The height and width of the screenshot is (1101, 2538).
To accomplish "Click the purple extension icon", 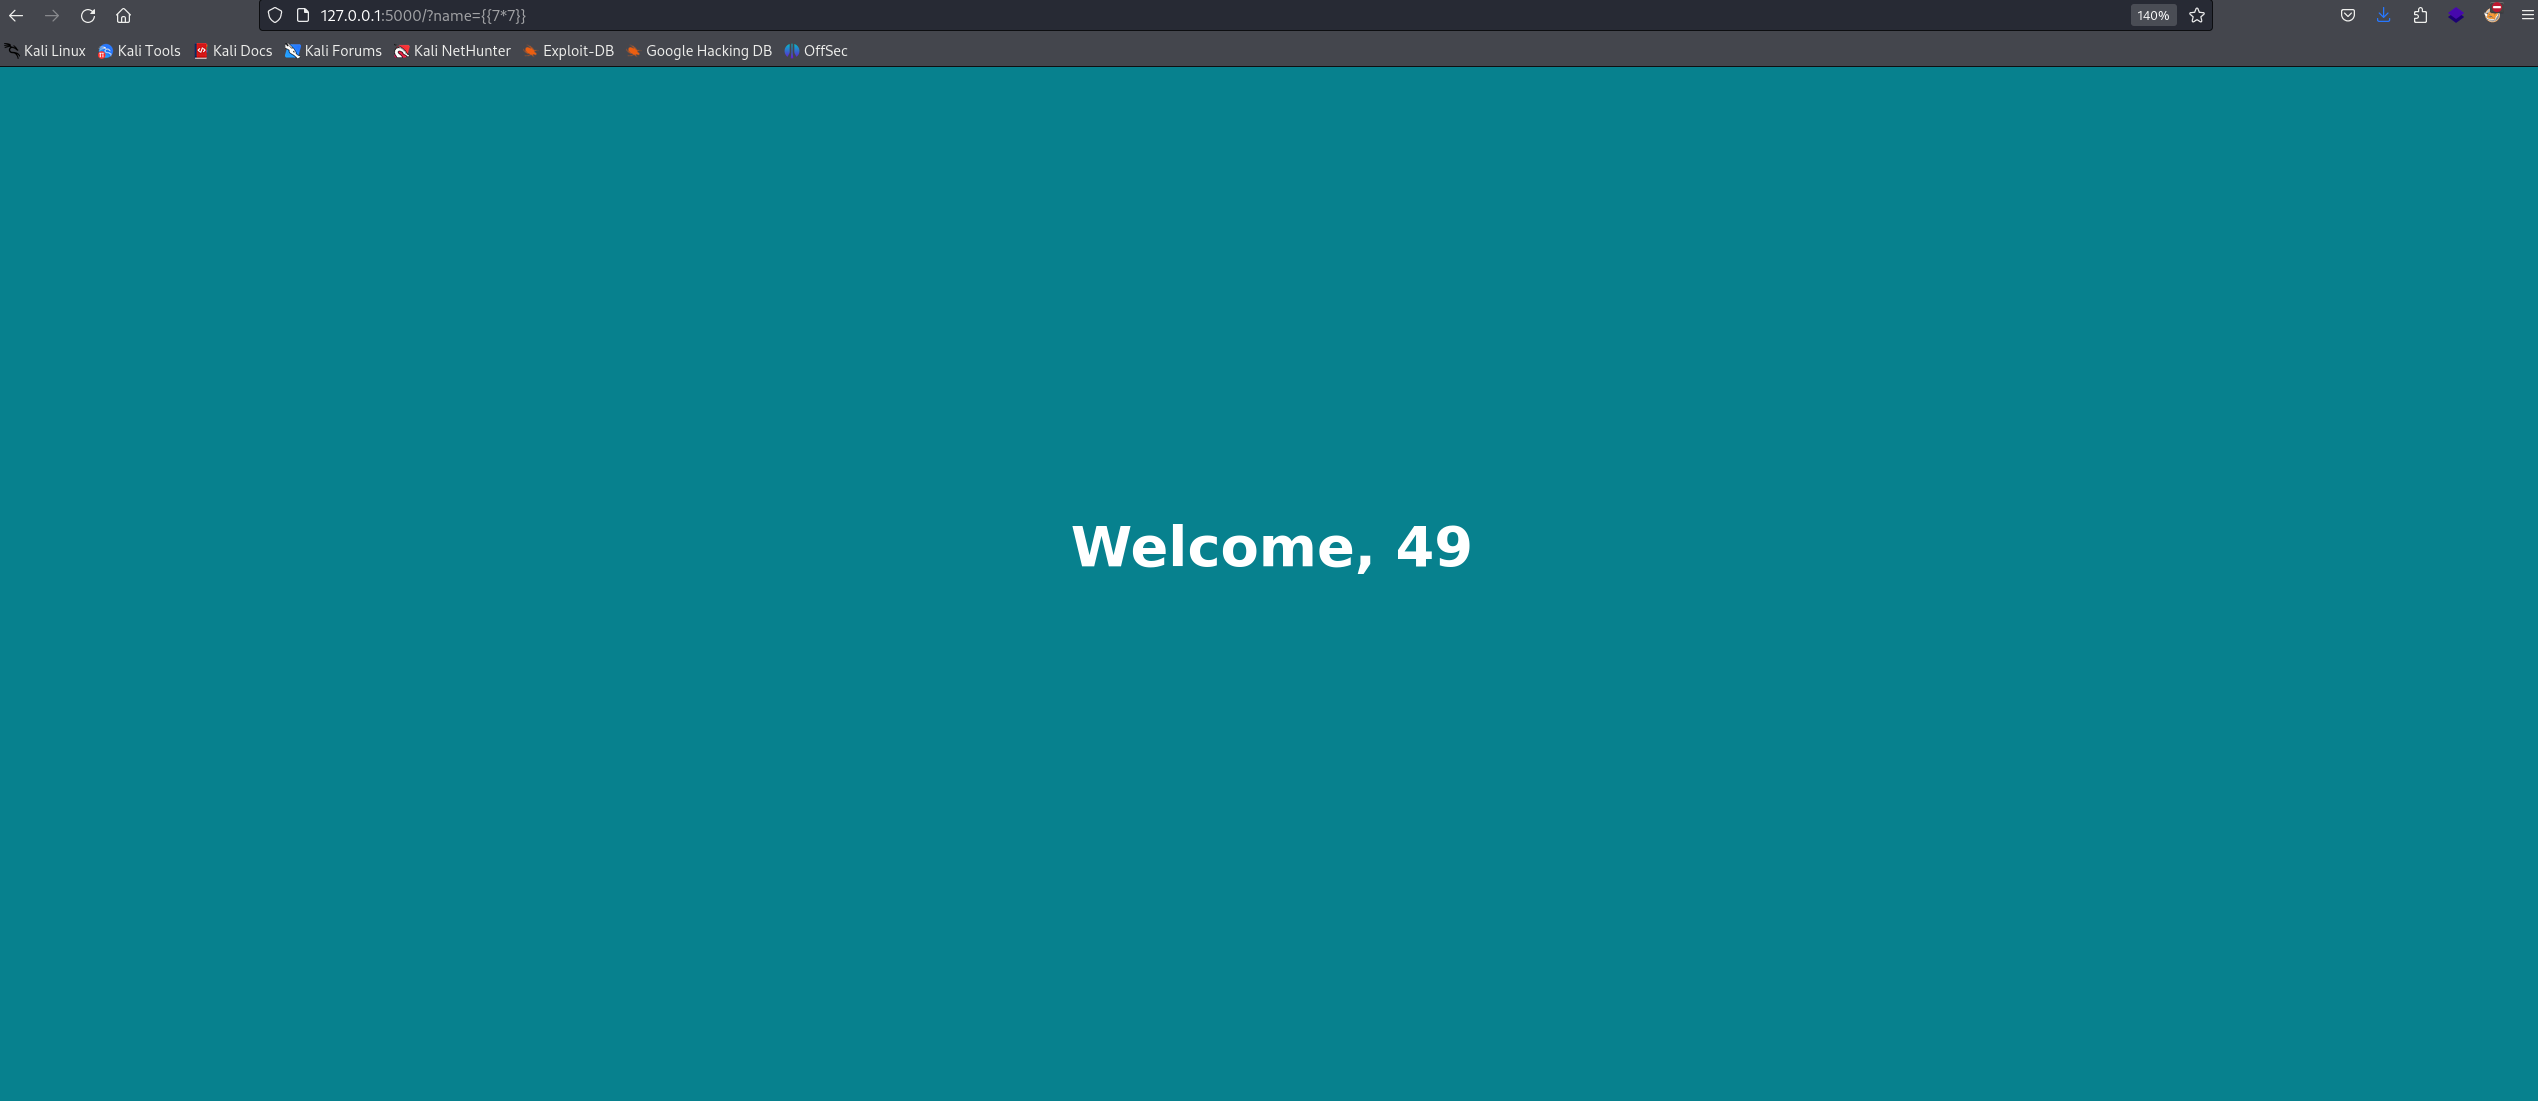I will coord(2456,16).
